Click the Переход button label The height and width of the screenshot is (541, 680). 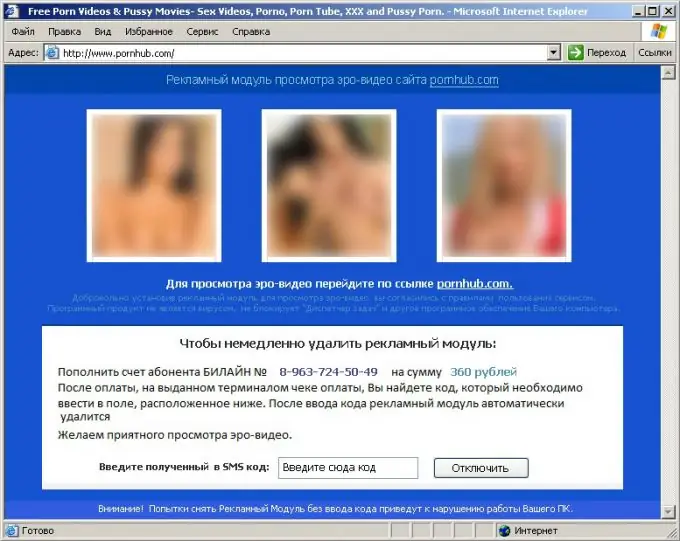click(x=606, y=53)
